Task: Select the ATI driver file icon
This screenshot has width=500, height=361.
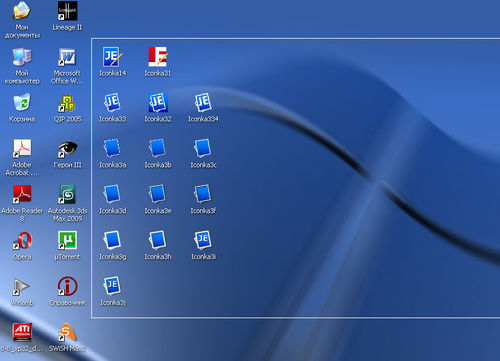Action: (x=22, y=332)
